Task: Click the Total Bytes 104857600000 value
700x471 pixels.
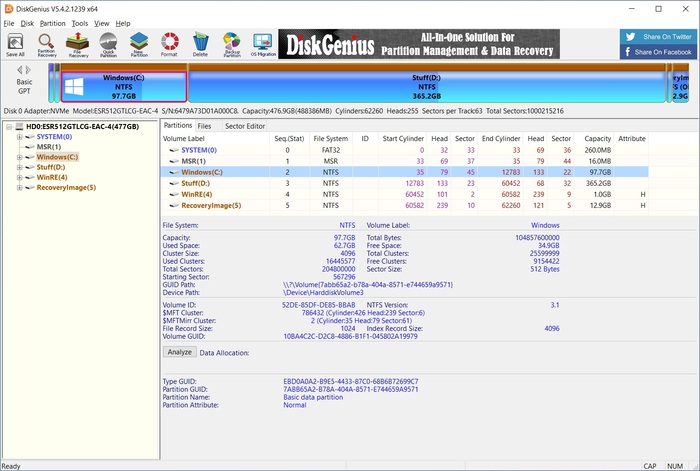Action: [x=537, y=238]
